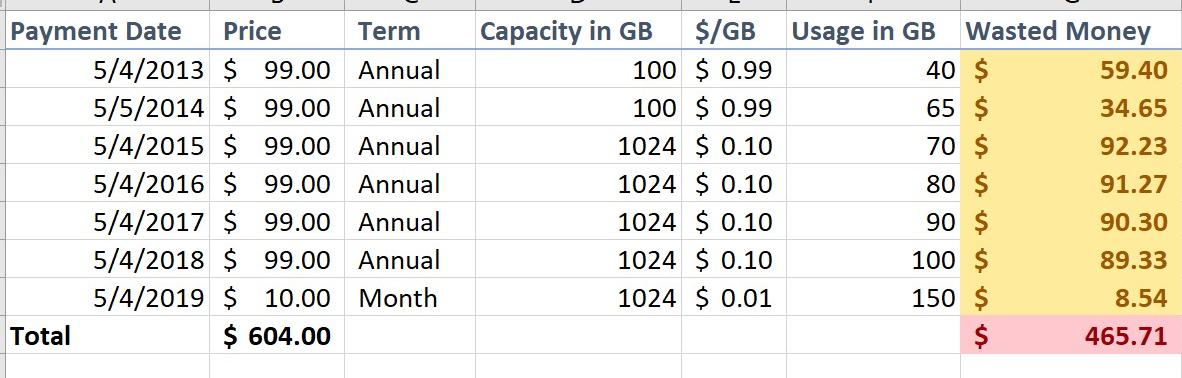Click the $/GB header cell
1182x378 pixels.
click(x=733, y=31)
